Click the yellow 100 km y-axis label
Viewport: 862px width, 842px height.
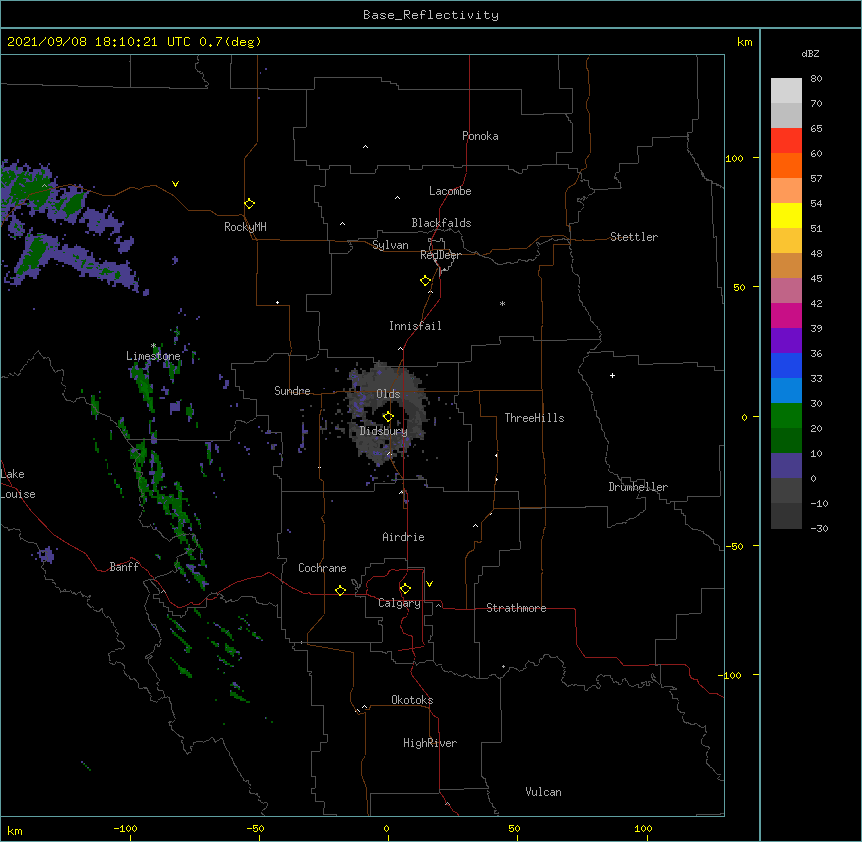(x=734, y=158)
